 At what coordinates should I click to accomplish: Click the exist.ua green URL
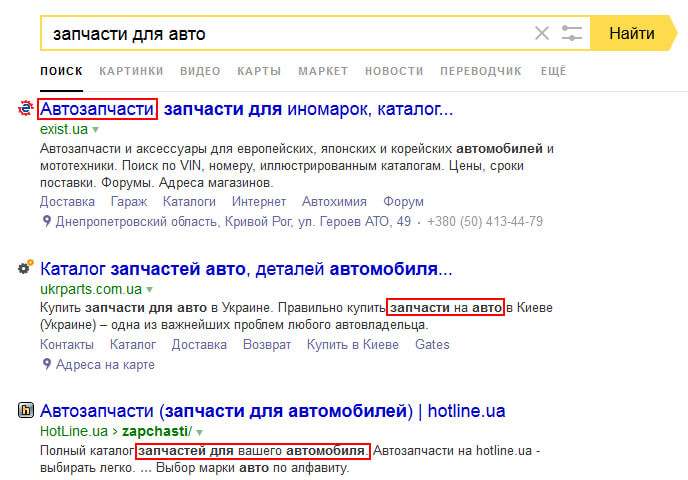coord(64,129)
